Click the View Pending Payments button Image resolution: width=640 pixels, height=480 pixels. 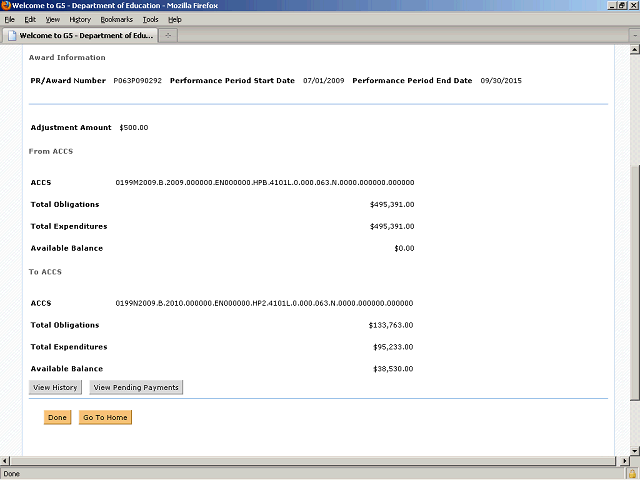tap(136, 387)
